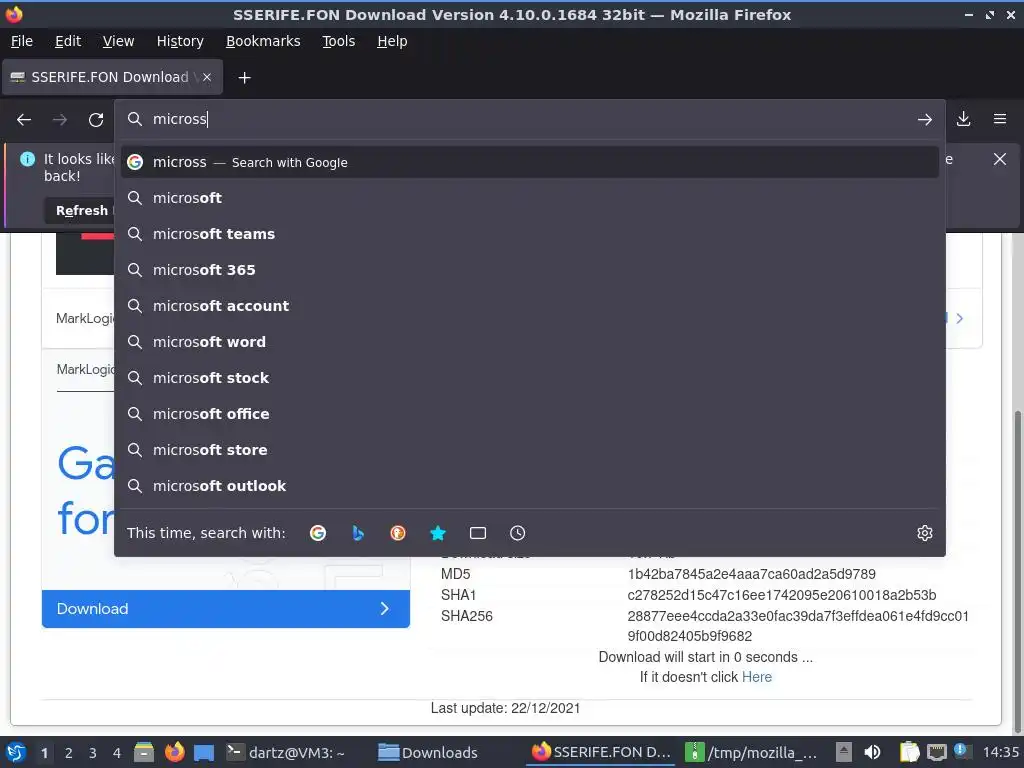Choose the 'microsoft 365' suggestion
This screenshot has height=768, width=1024.
click(x=530, y=270)
